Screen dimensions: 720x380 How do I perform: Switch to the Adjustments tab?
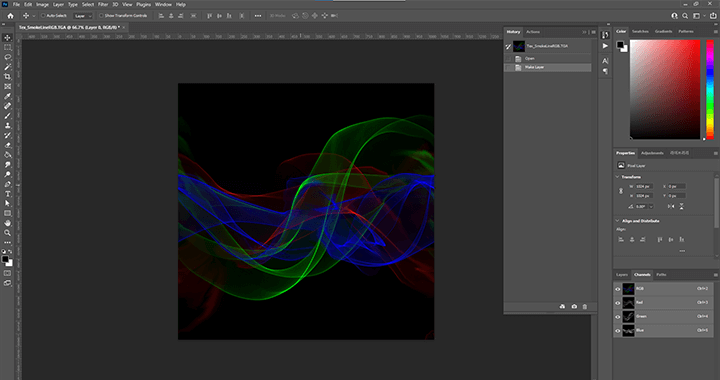tap(652, 153)
